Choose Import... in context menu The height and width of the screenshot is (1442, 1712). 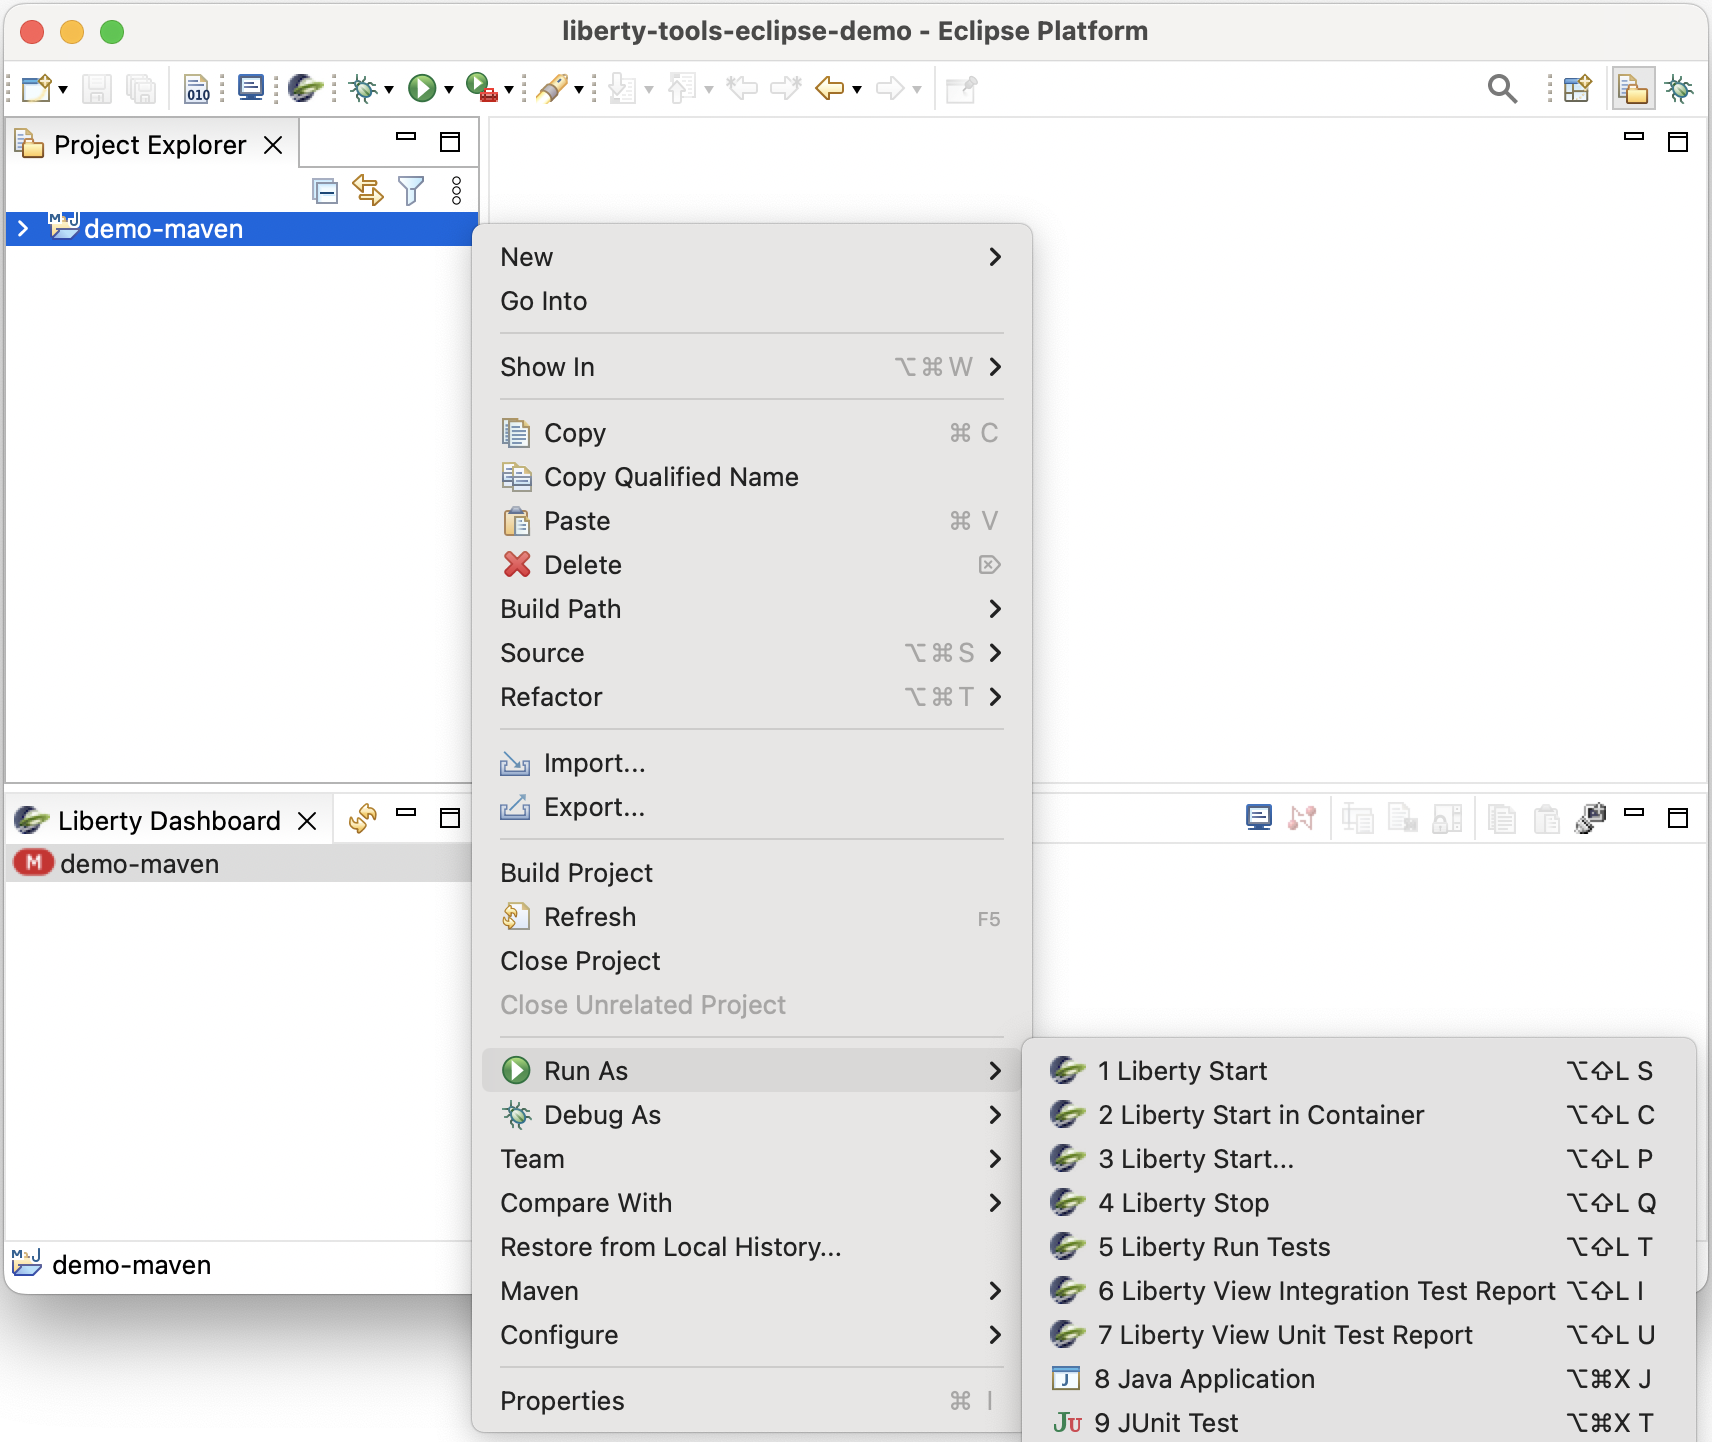pos(751,763)
